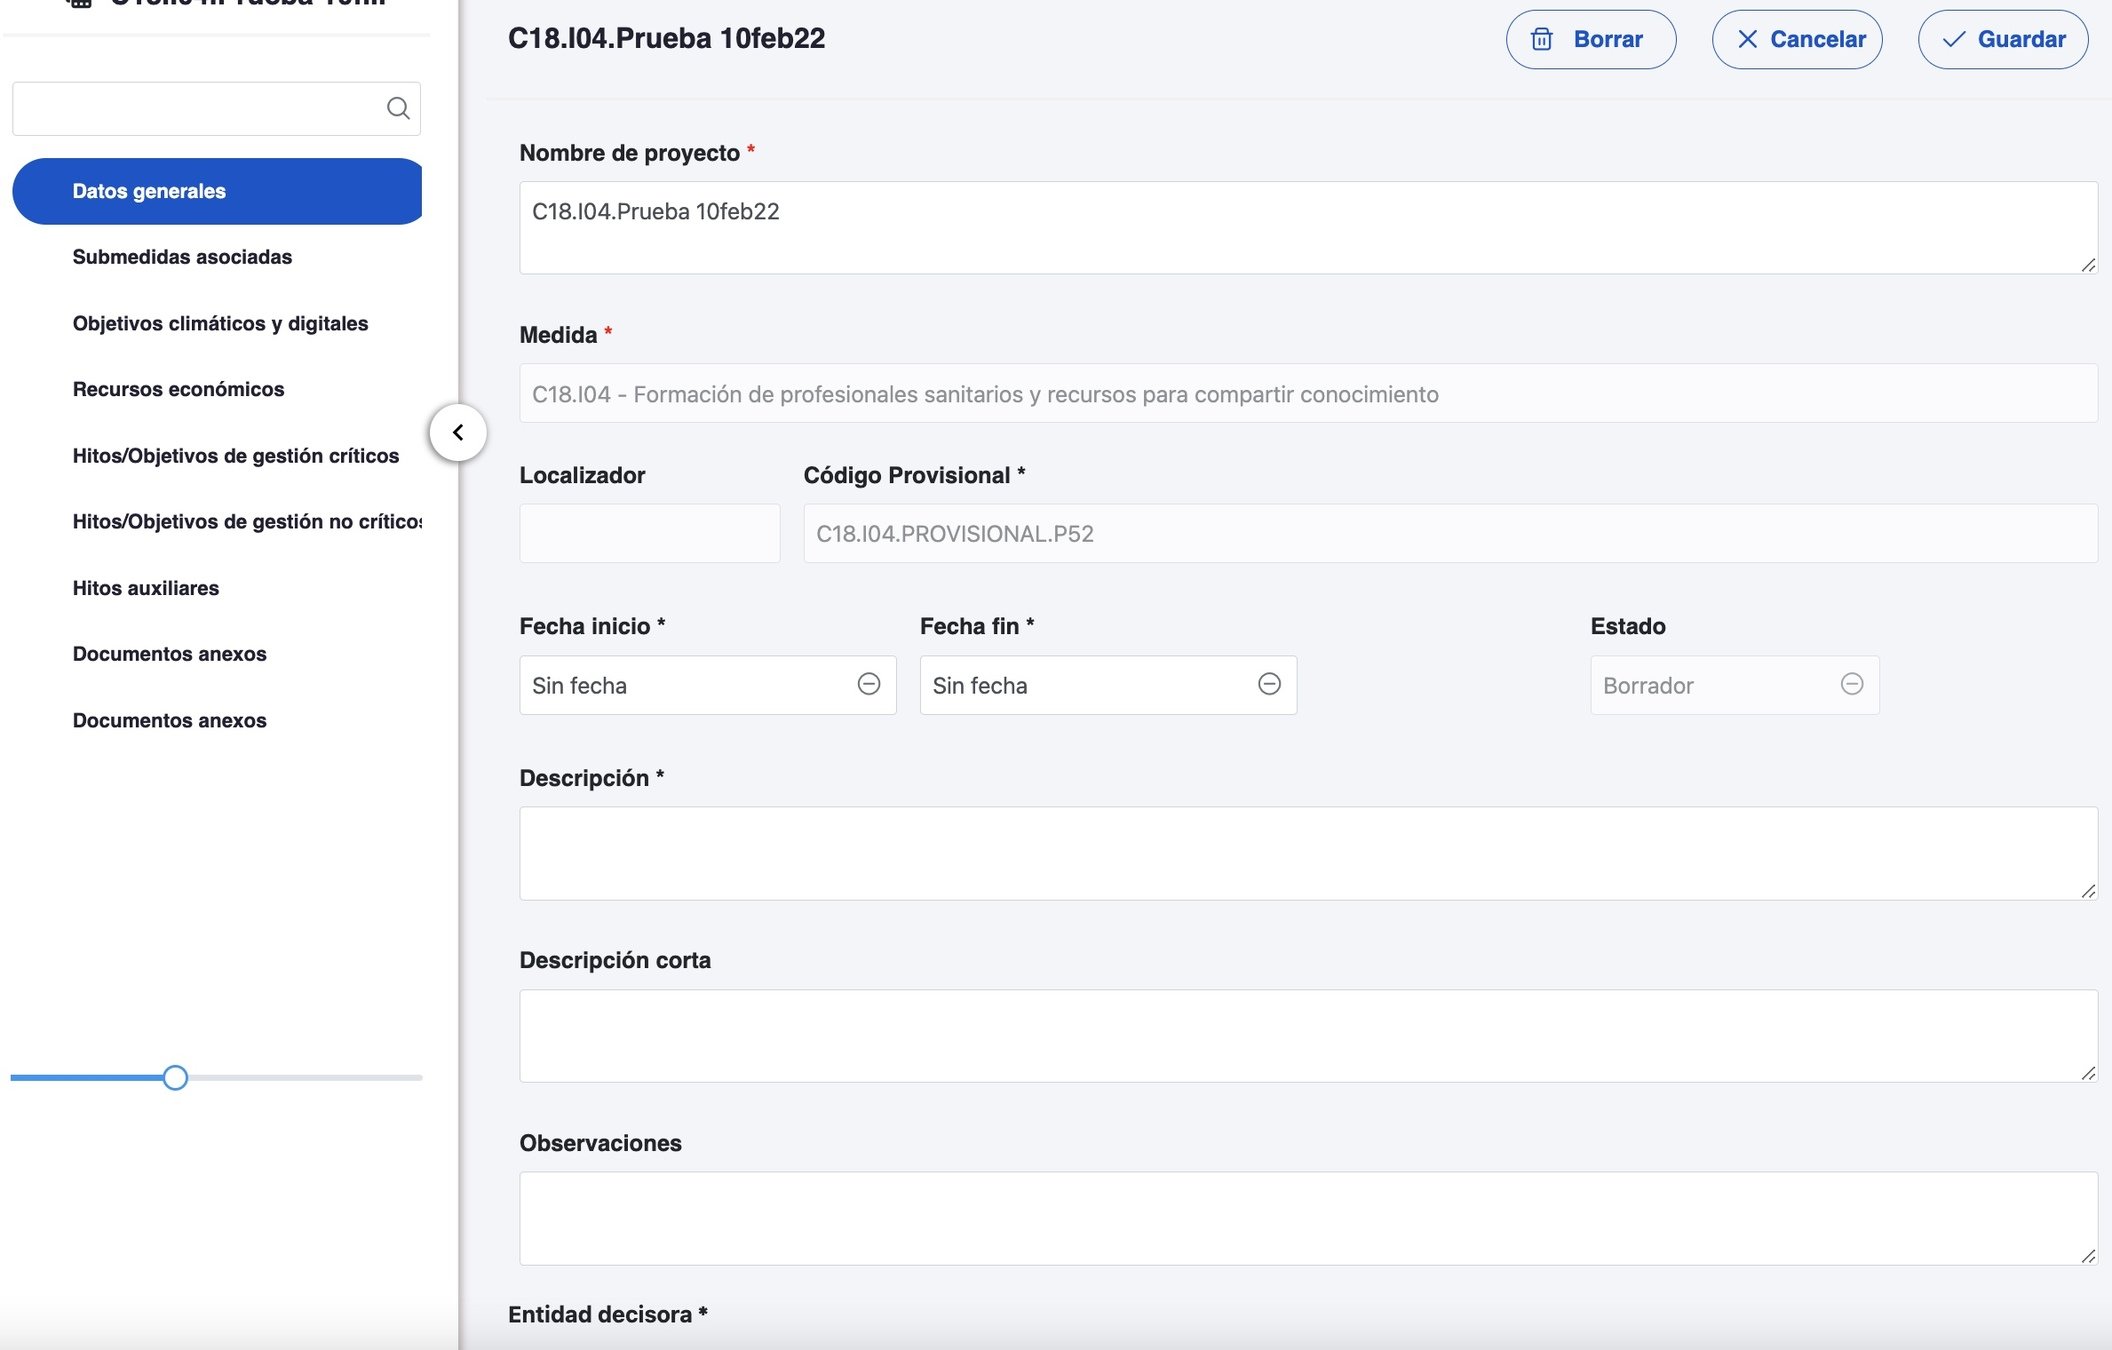This screenshot has width=2112, height=1350.
Task: Click trash icon on Borrar button
Action: click(x=1542, y=39)
